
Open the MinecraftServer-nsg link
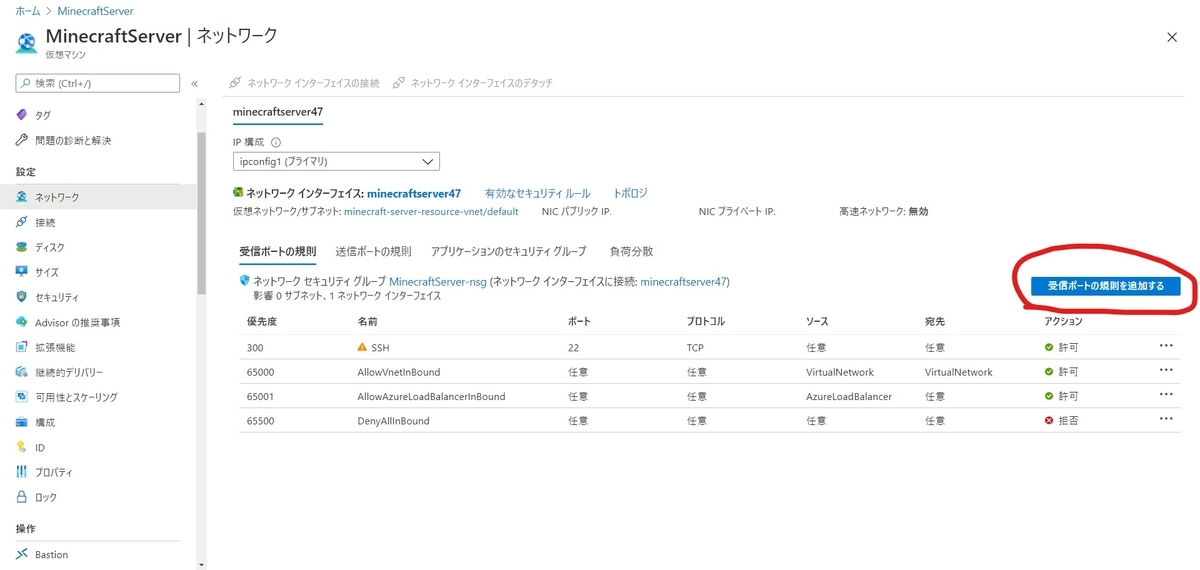(437, 282)
